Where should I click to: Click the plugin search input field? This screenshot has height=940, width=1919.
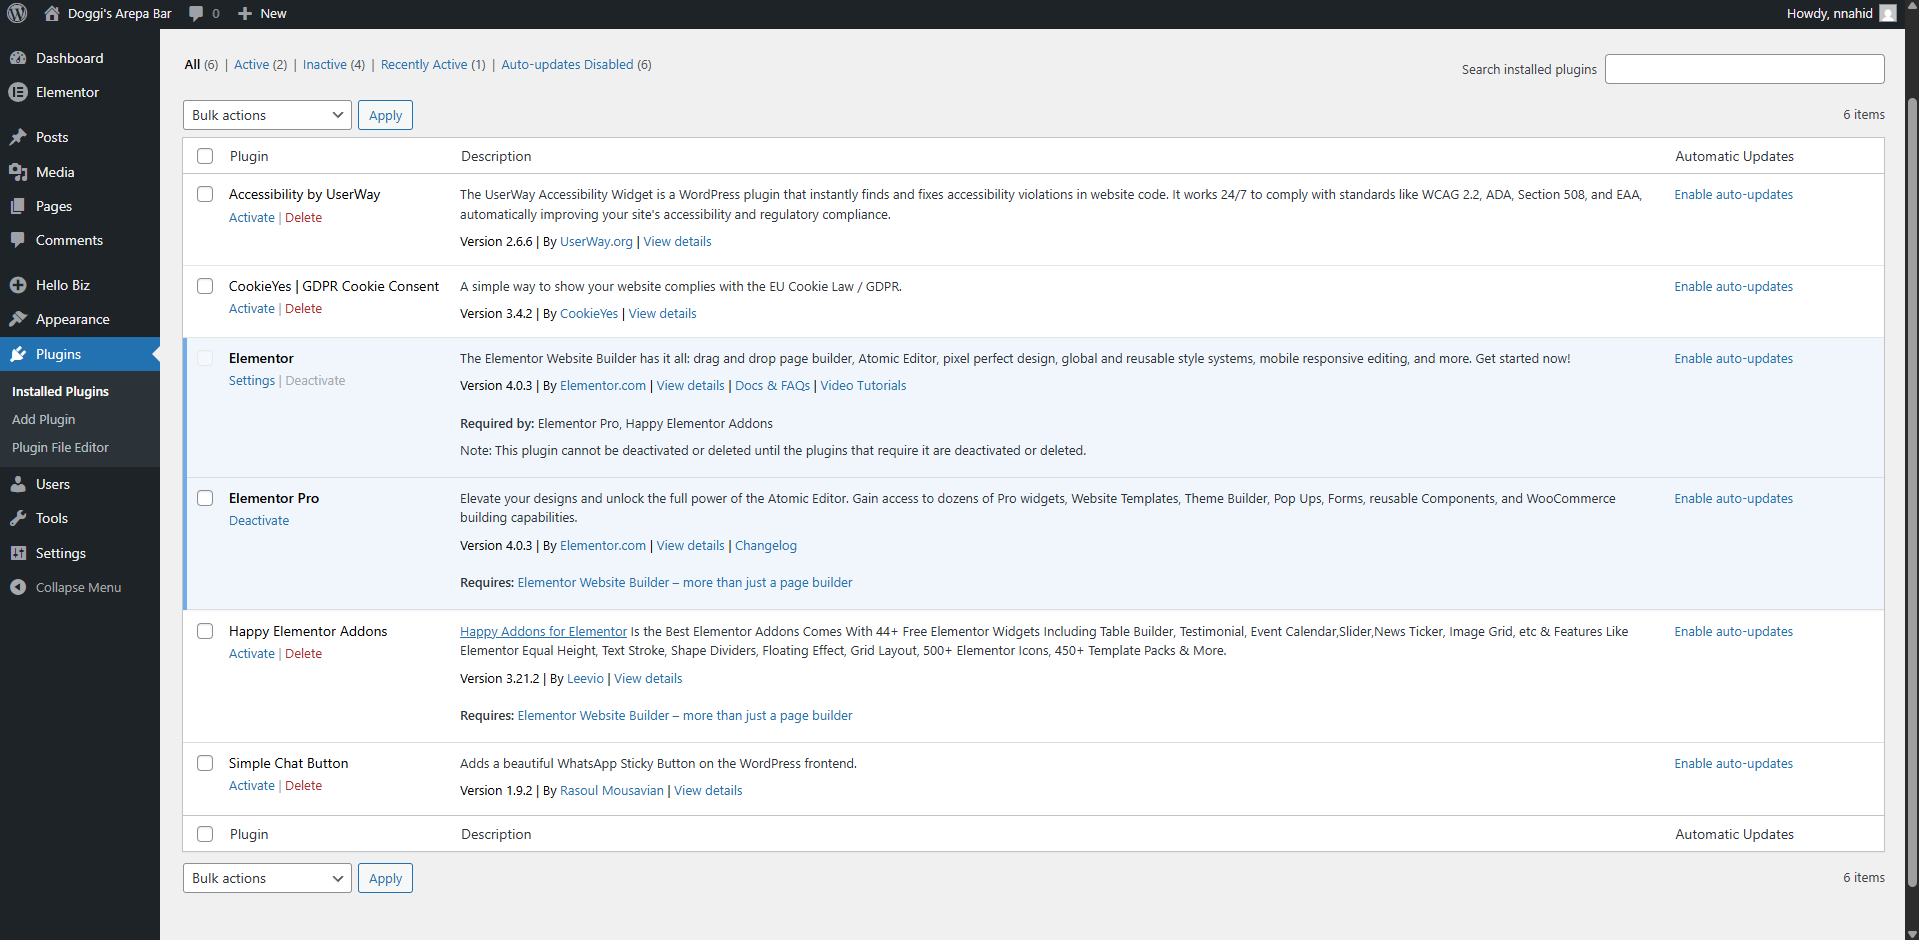click(1744, 68)
